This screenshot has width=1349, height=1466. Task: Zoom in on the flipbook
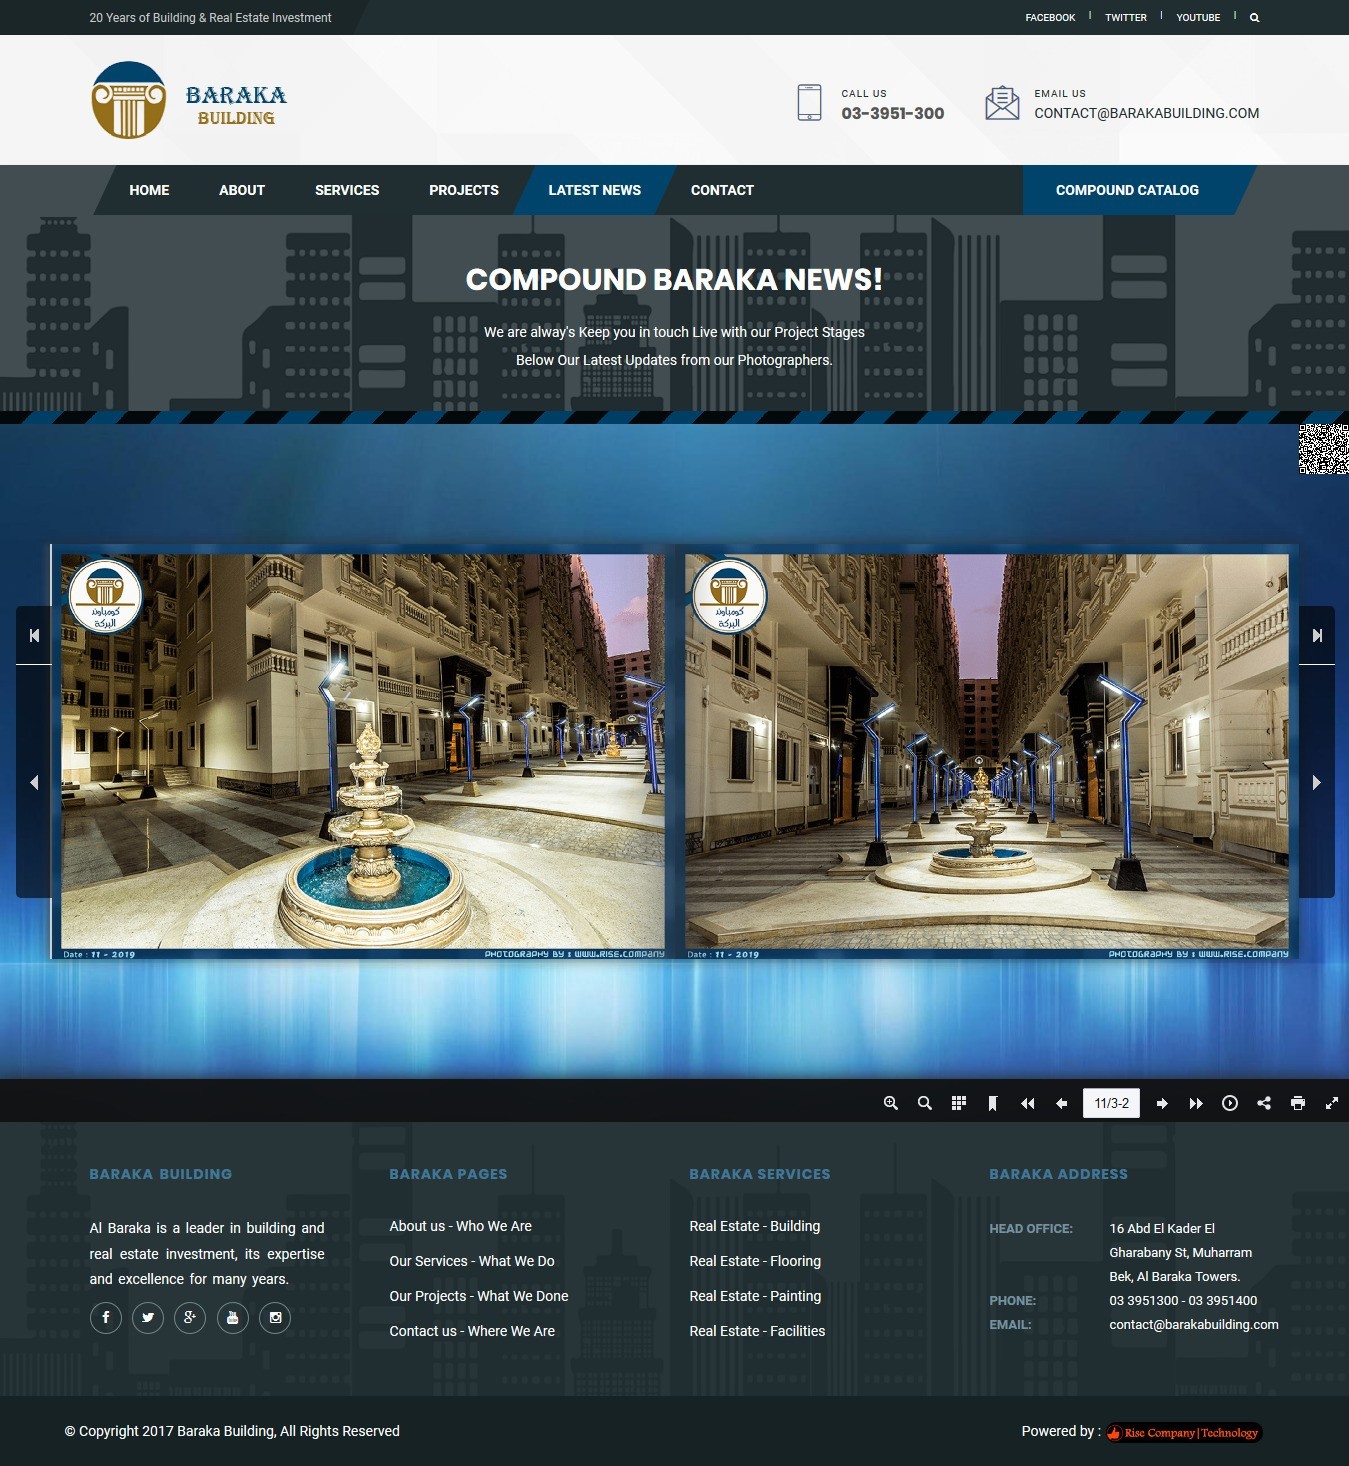891,1103
